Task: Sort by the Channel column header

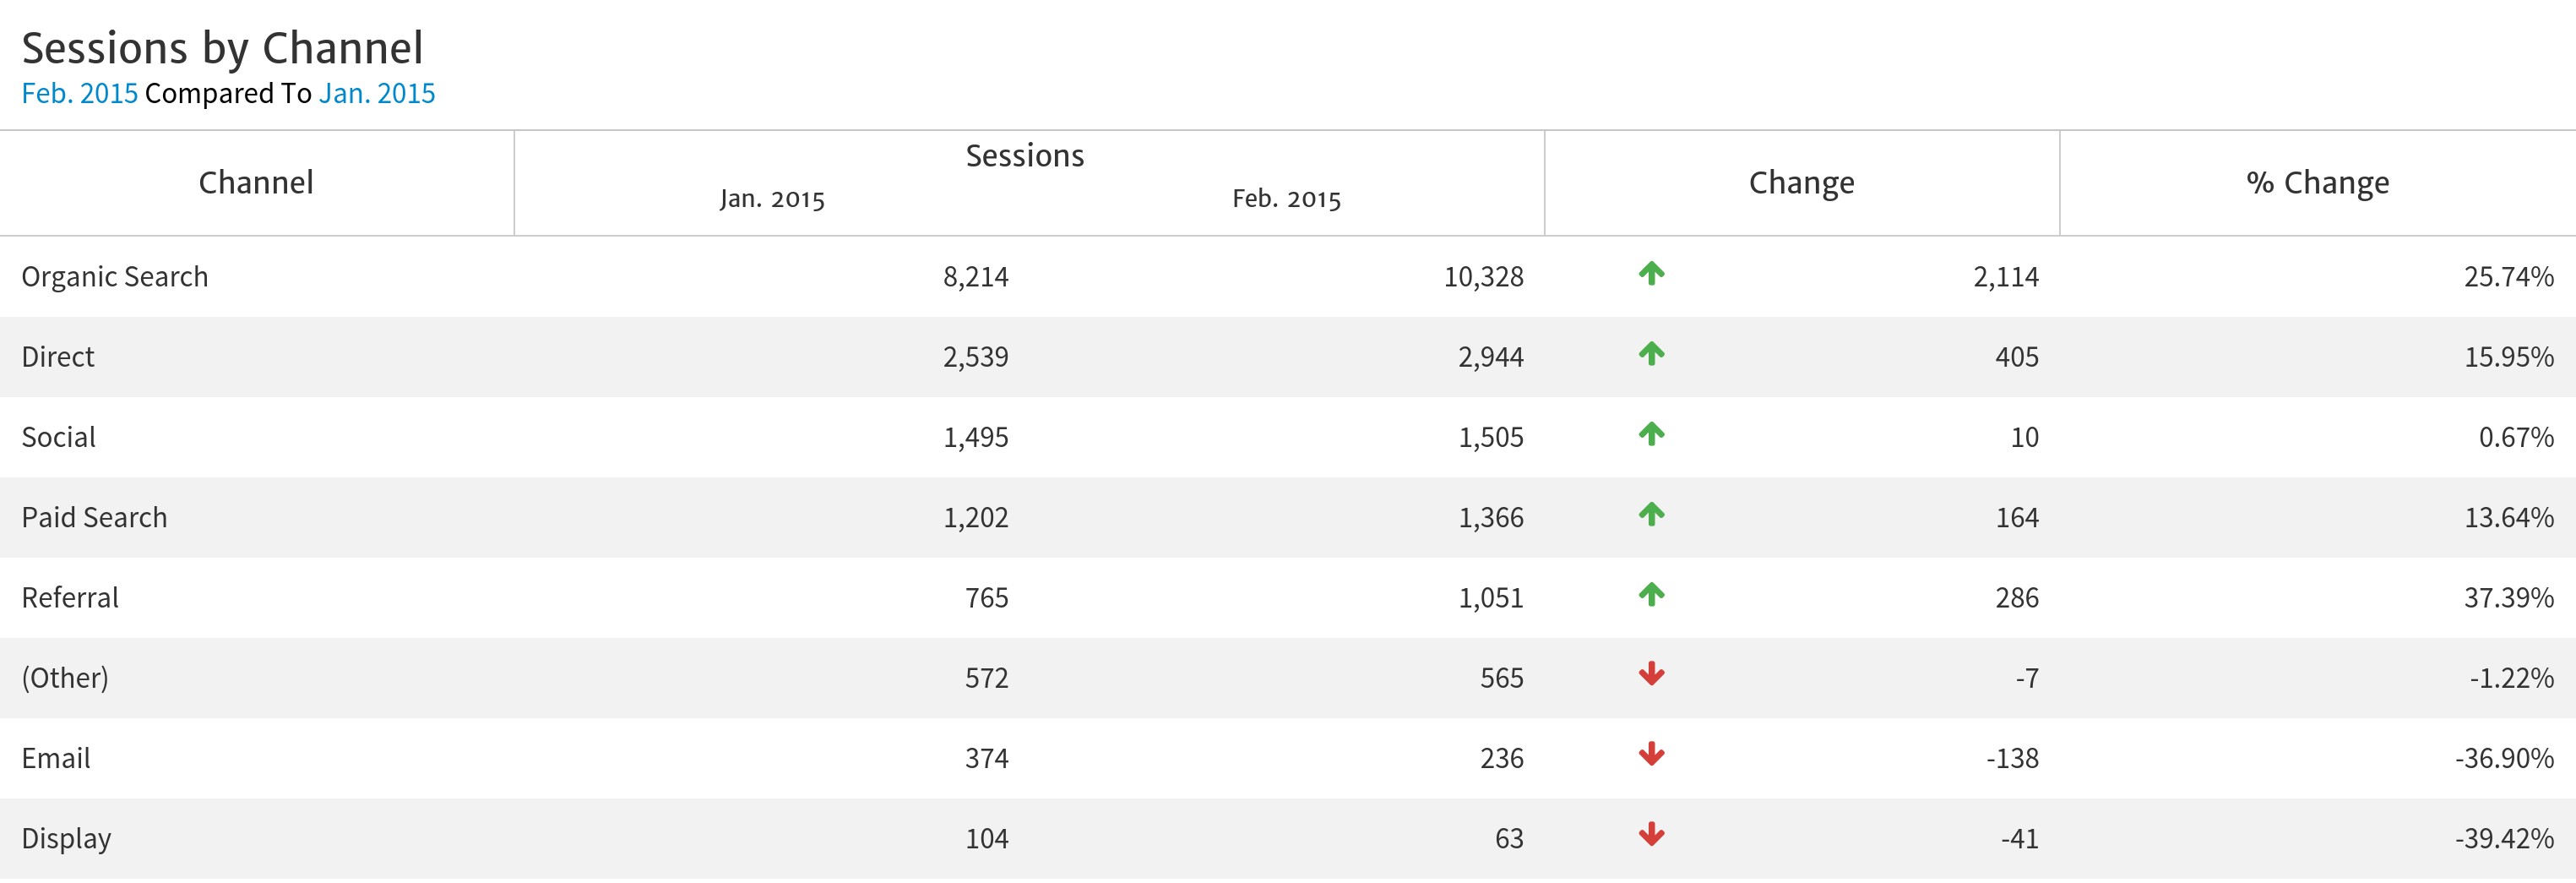Action: 256,183
